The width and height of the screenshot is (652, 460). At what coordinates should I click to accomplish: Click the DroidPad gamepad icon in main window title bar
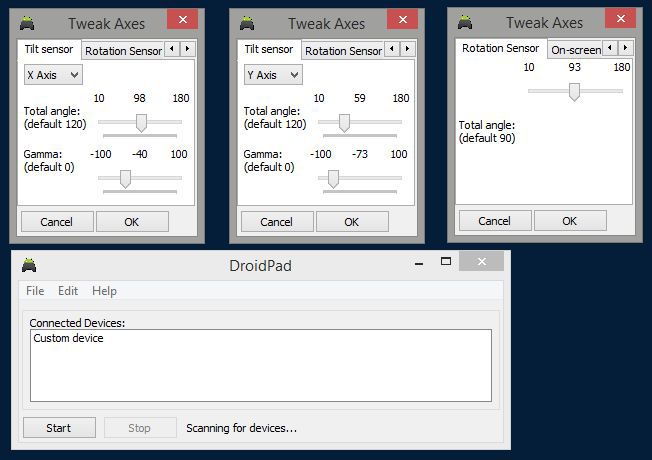(29, 265)
